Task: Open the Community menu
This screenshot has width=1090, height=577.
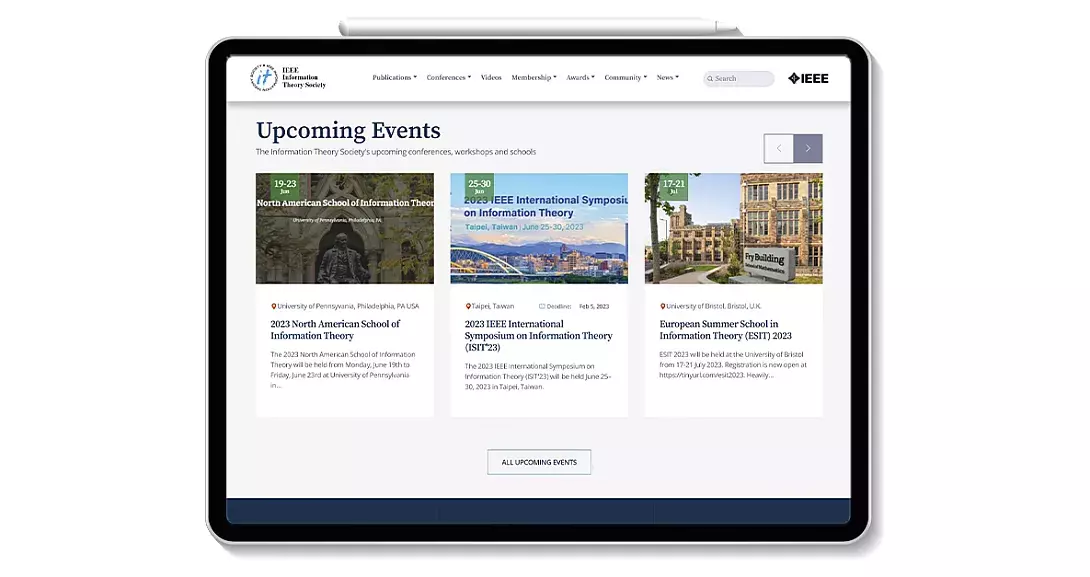Action: pyautogui.click(x=625, y=78)
